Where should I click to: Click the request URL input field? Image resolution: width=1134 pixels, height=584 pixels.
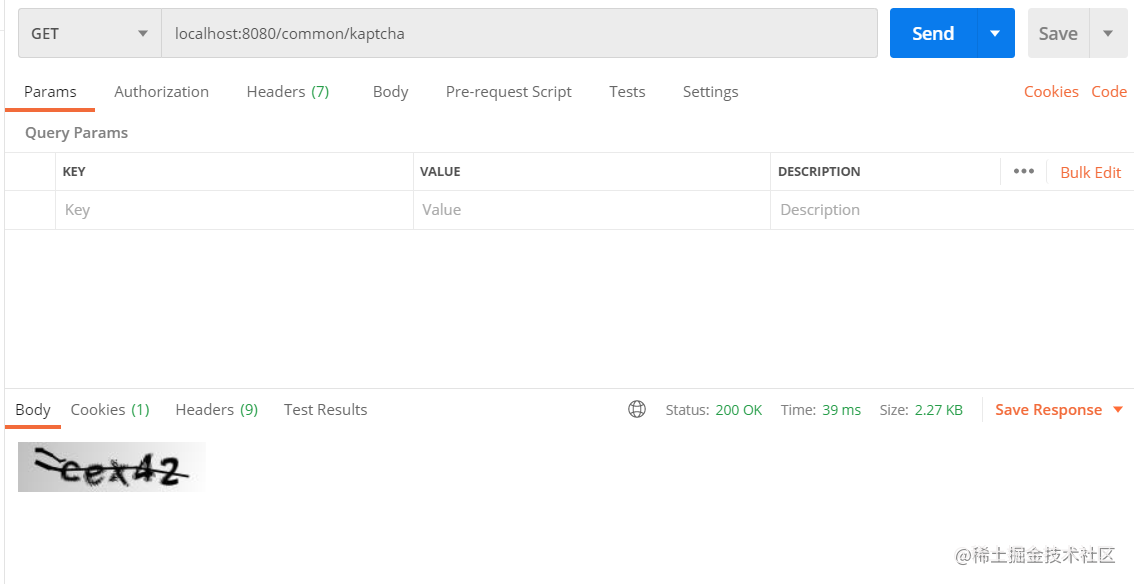pos(500,33)
